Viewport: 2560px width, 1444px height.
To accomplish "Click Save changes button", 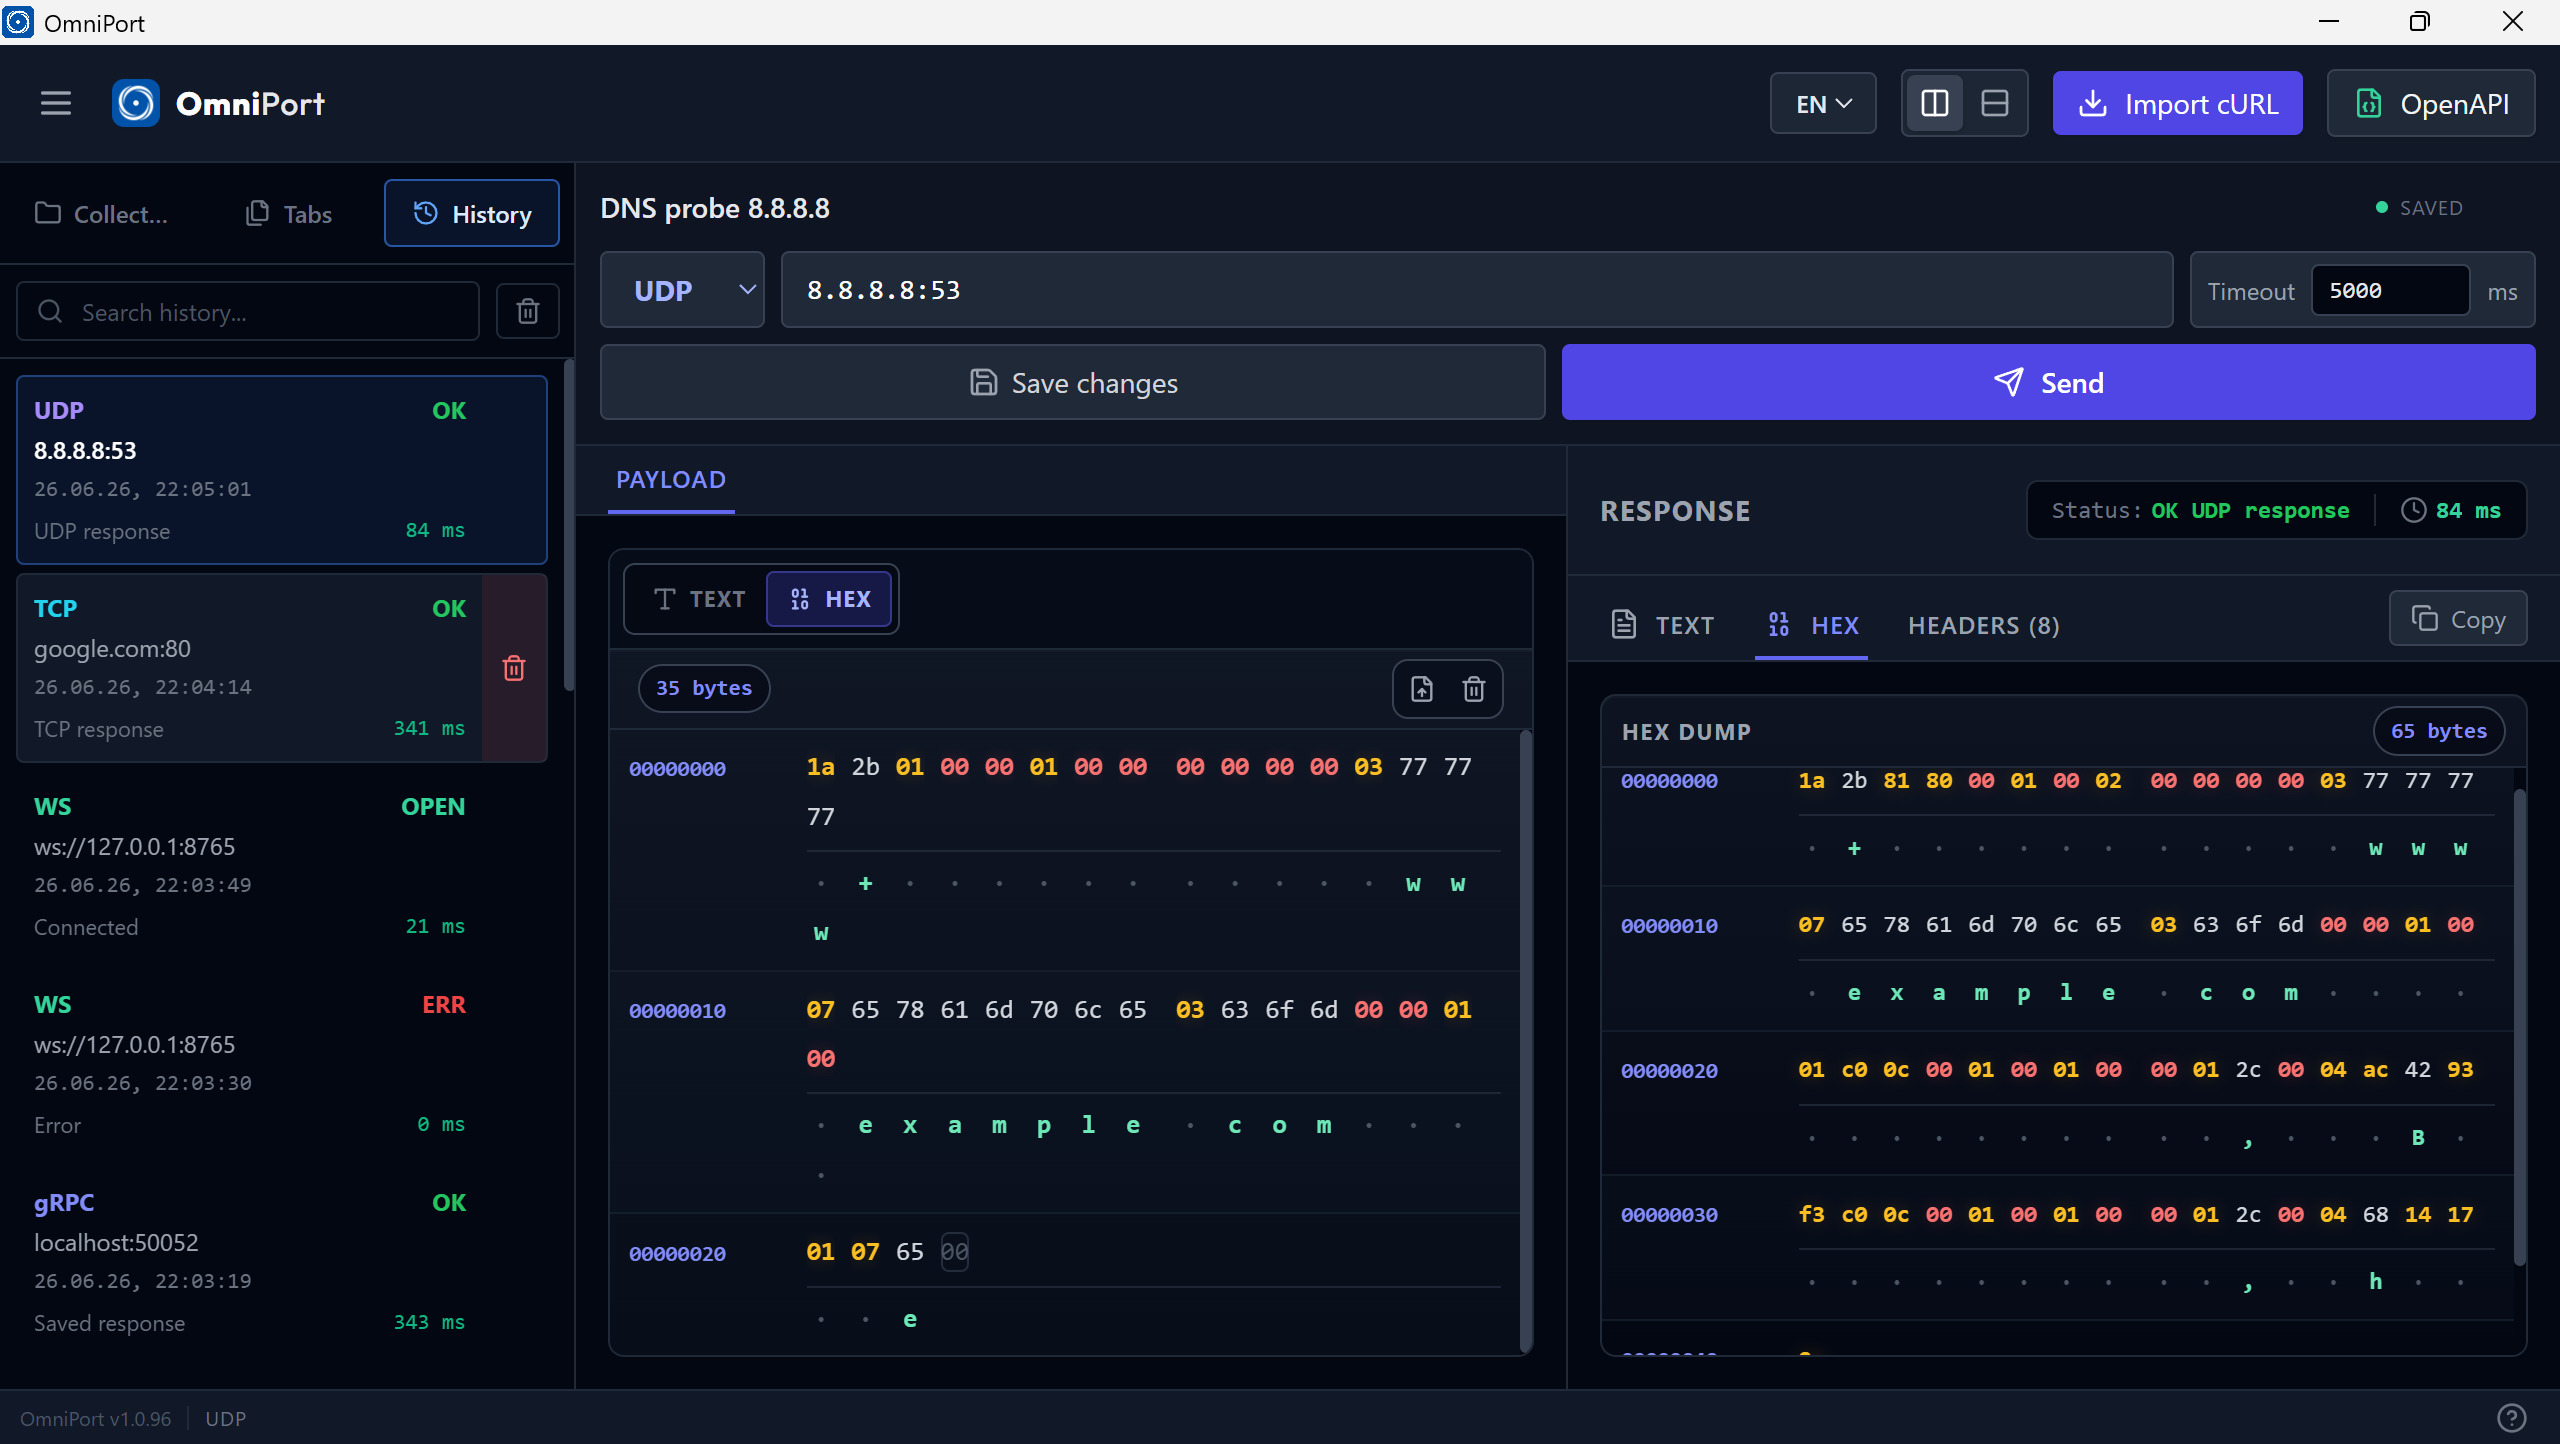I will coord(1072,382).
